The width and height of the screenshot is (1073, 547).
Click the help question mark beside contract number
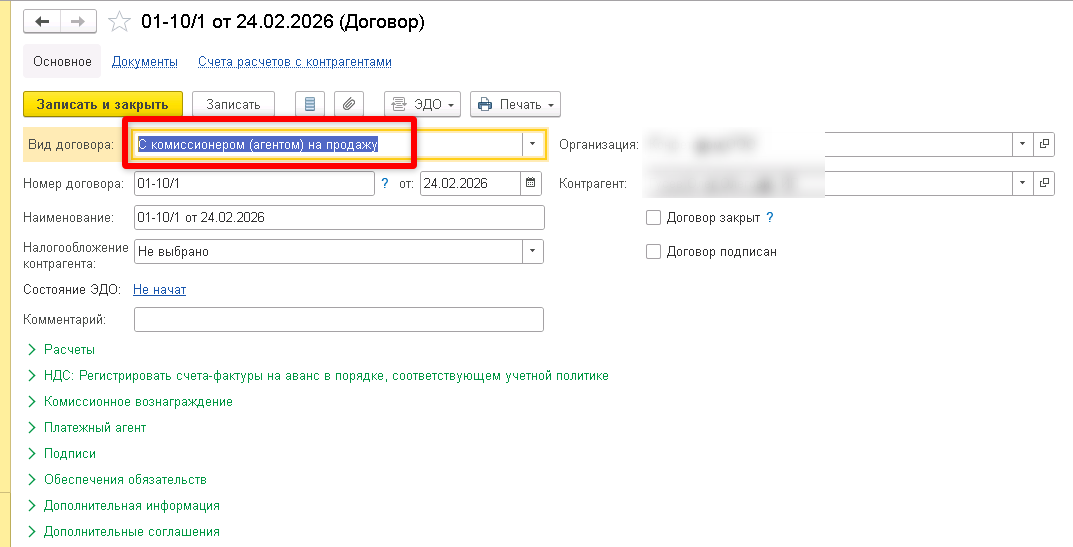385,183
